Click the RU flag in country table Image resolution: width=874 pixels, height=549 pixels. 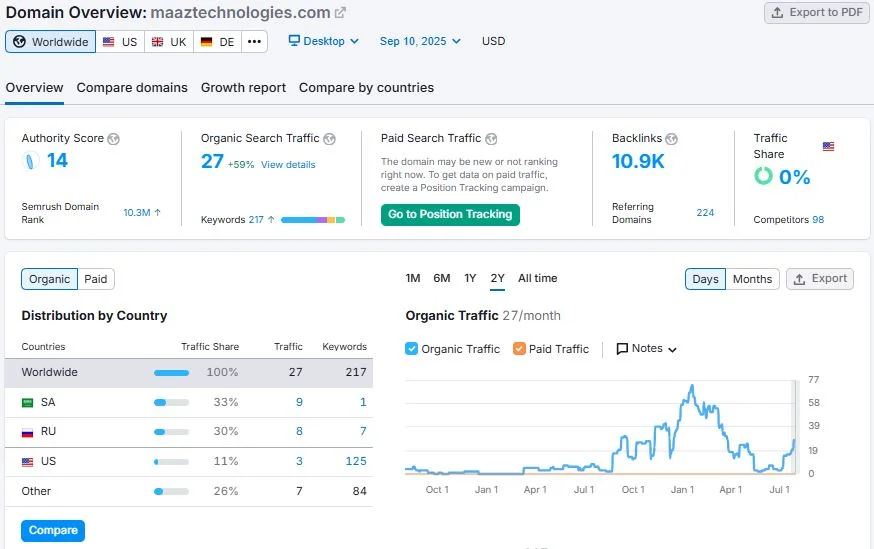[27, 432]
